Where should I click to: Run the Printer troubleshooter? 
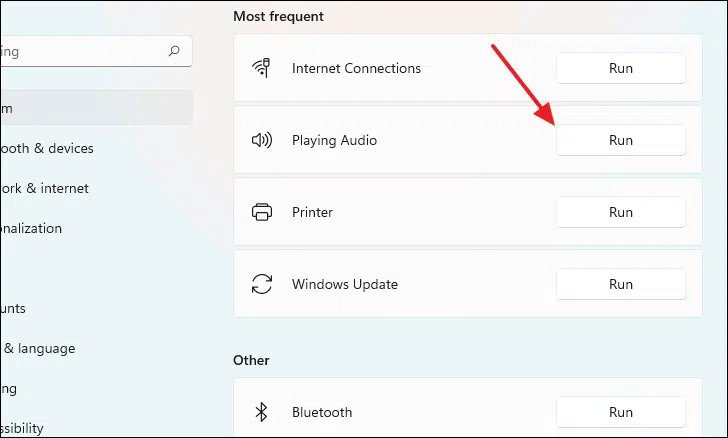click(x=621, y=212)
